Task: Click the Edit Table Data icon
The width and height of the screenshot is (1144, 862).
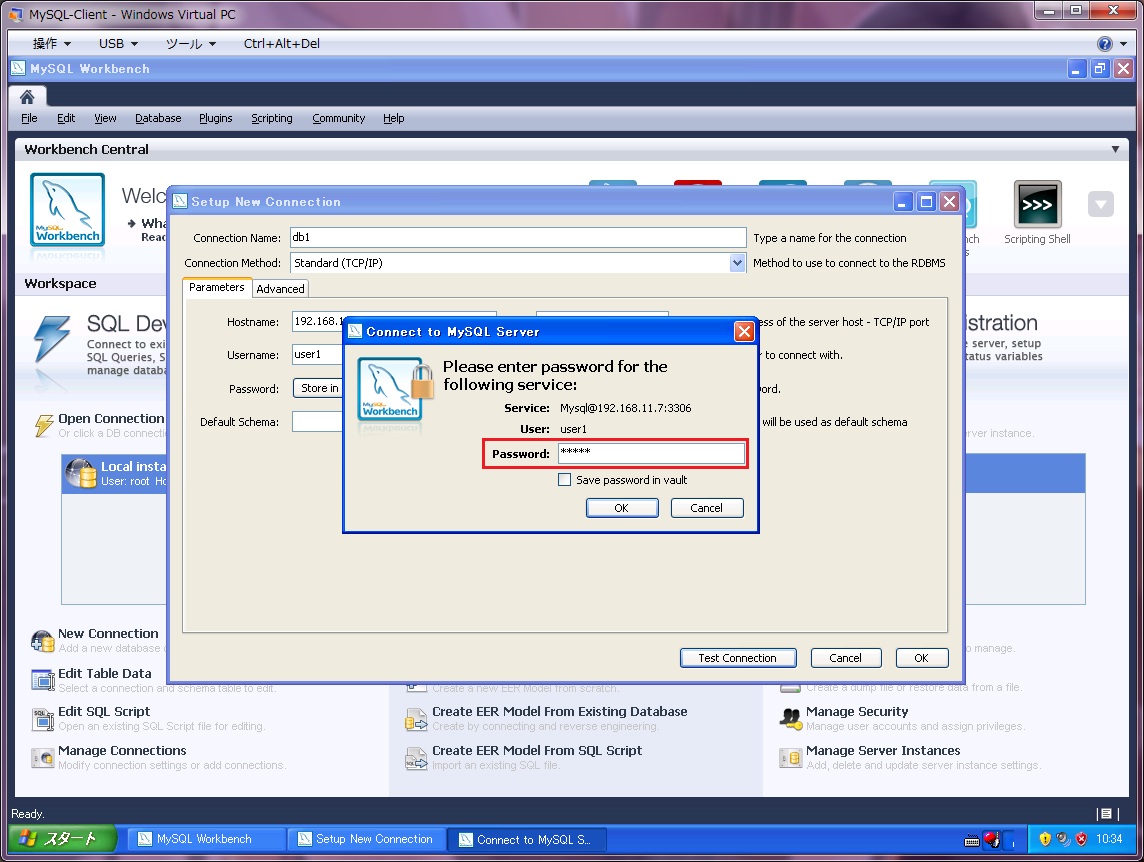Action: pyautogui.click(x=43, y=680)
